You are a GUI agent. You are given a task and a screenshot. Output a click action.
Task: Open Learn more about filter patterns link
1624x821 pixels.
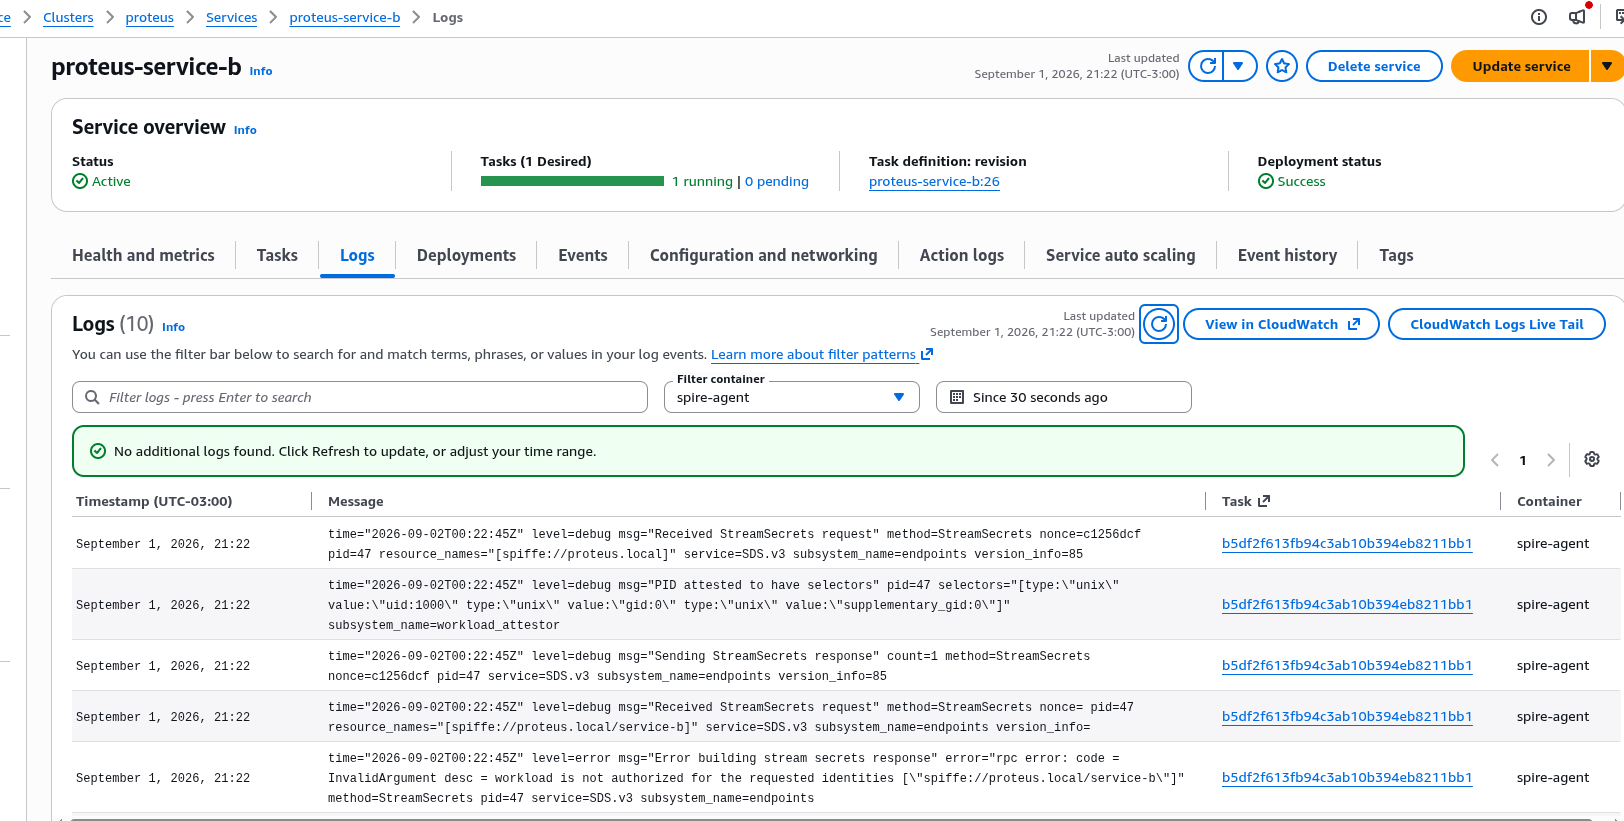821,354
